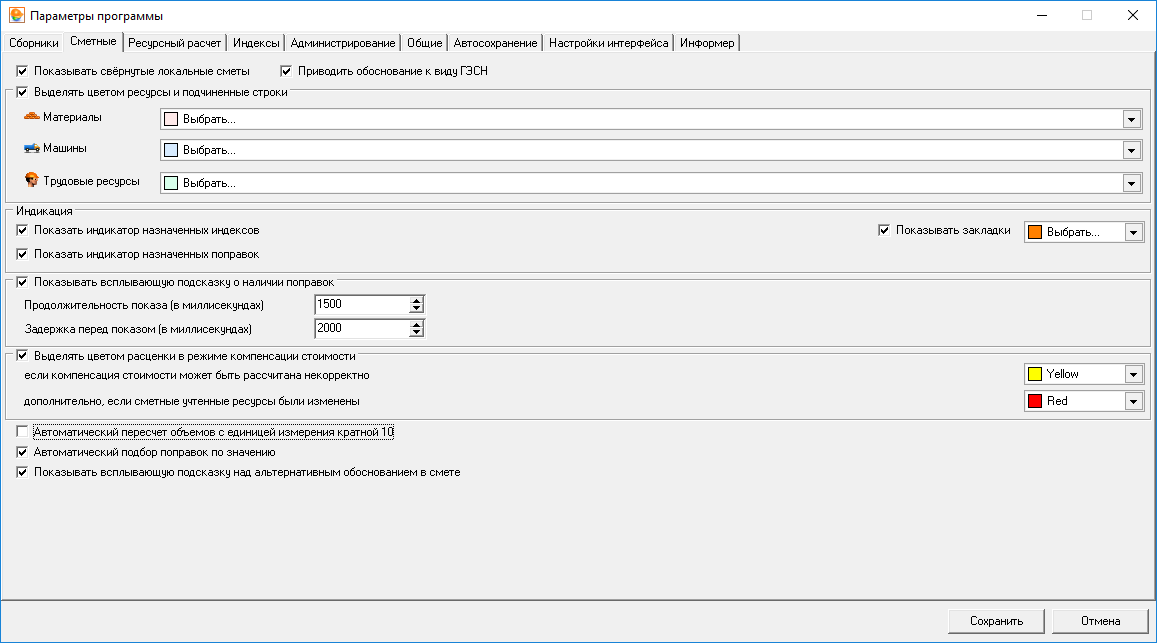Click the light blue Машины color swatch
The image size is (1157, 643).
[x=171, y=150]
